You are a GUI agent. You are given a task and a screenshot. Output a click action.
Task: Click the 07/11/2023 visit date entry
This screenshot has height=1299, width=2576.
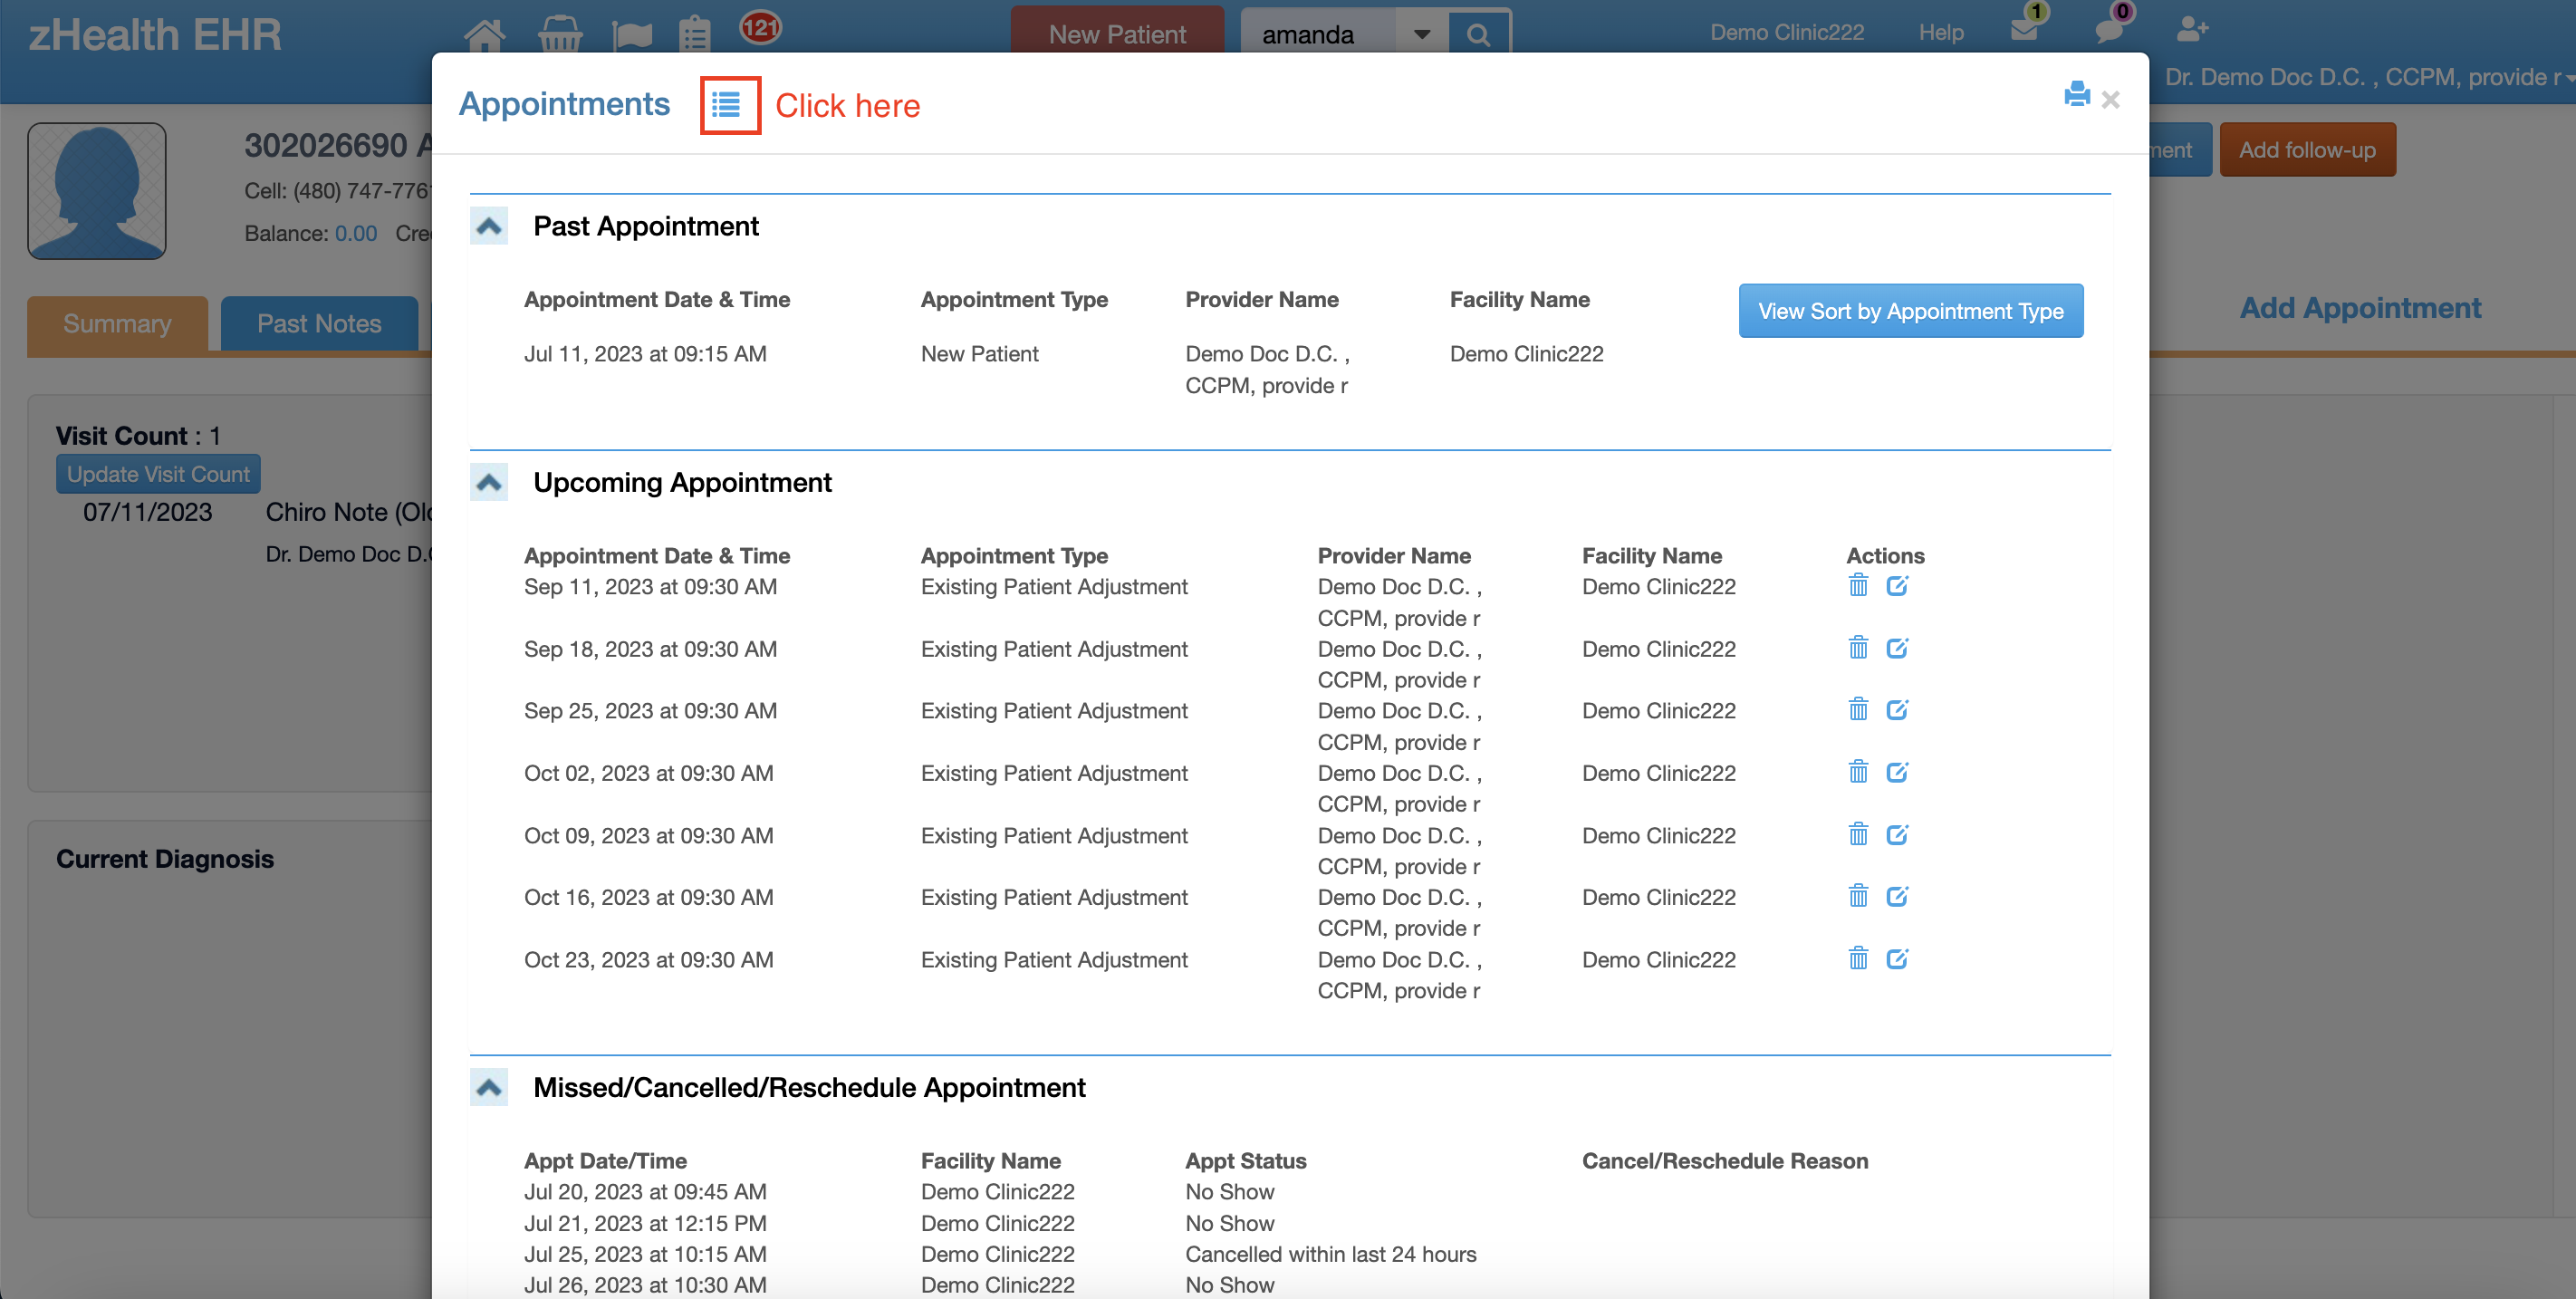(x=148, y=512)
